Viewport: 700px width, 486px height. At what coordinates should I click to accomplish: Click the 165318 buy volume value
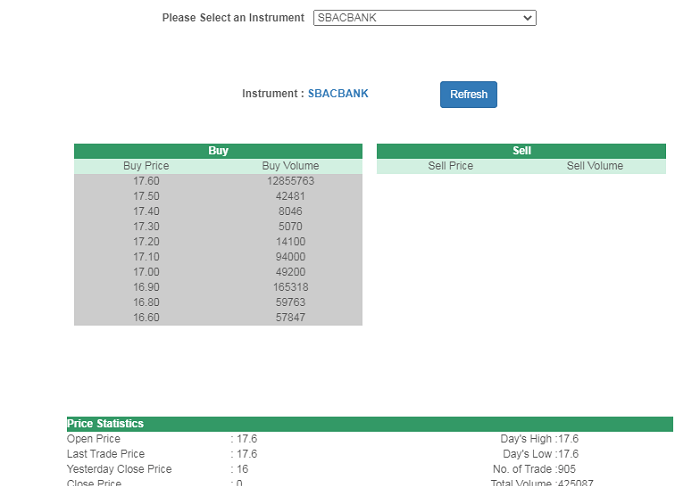click(290, 287)
